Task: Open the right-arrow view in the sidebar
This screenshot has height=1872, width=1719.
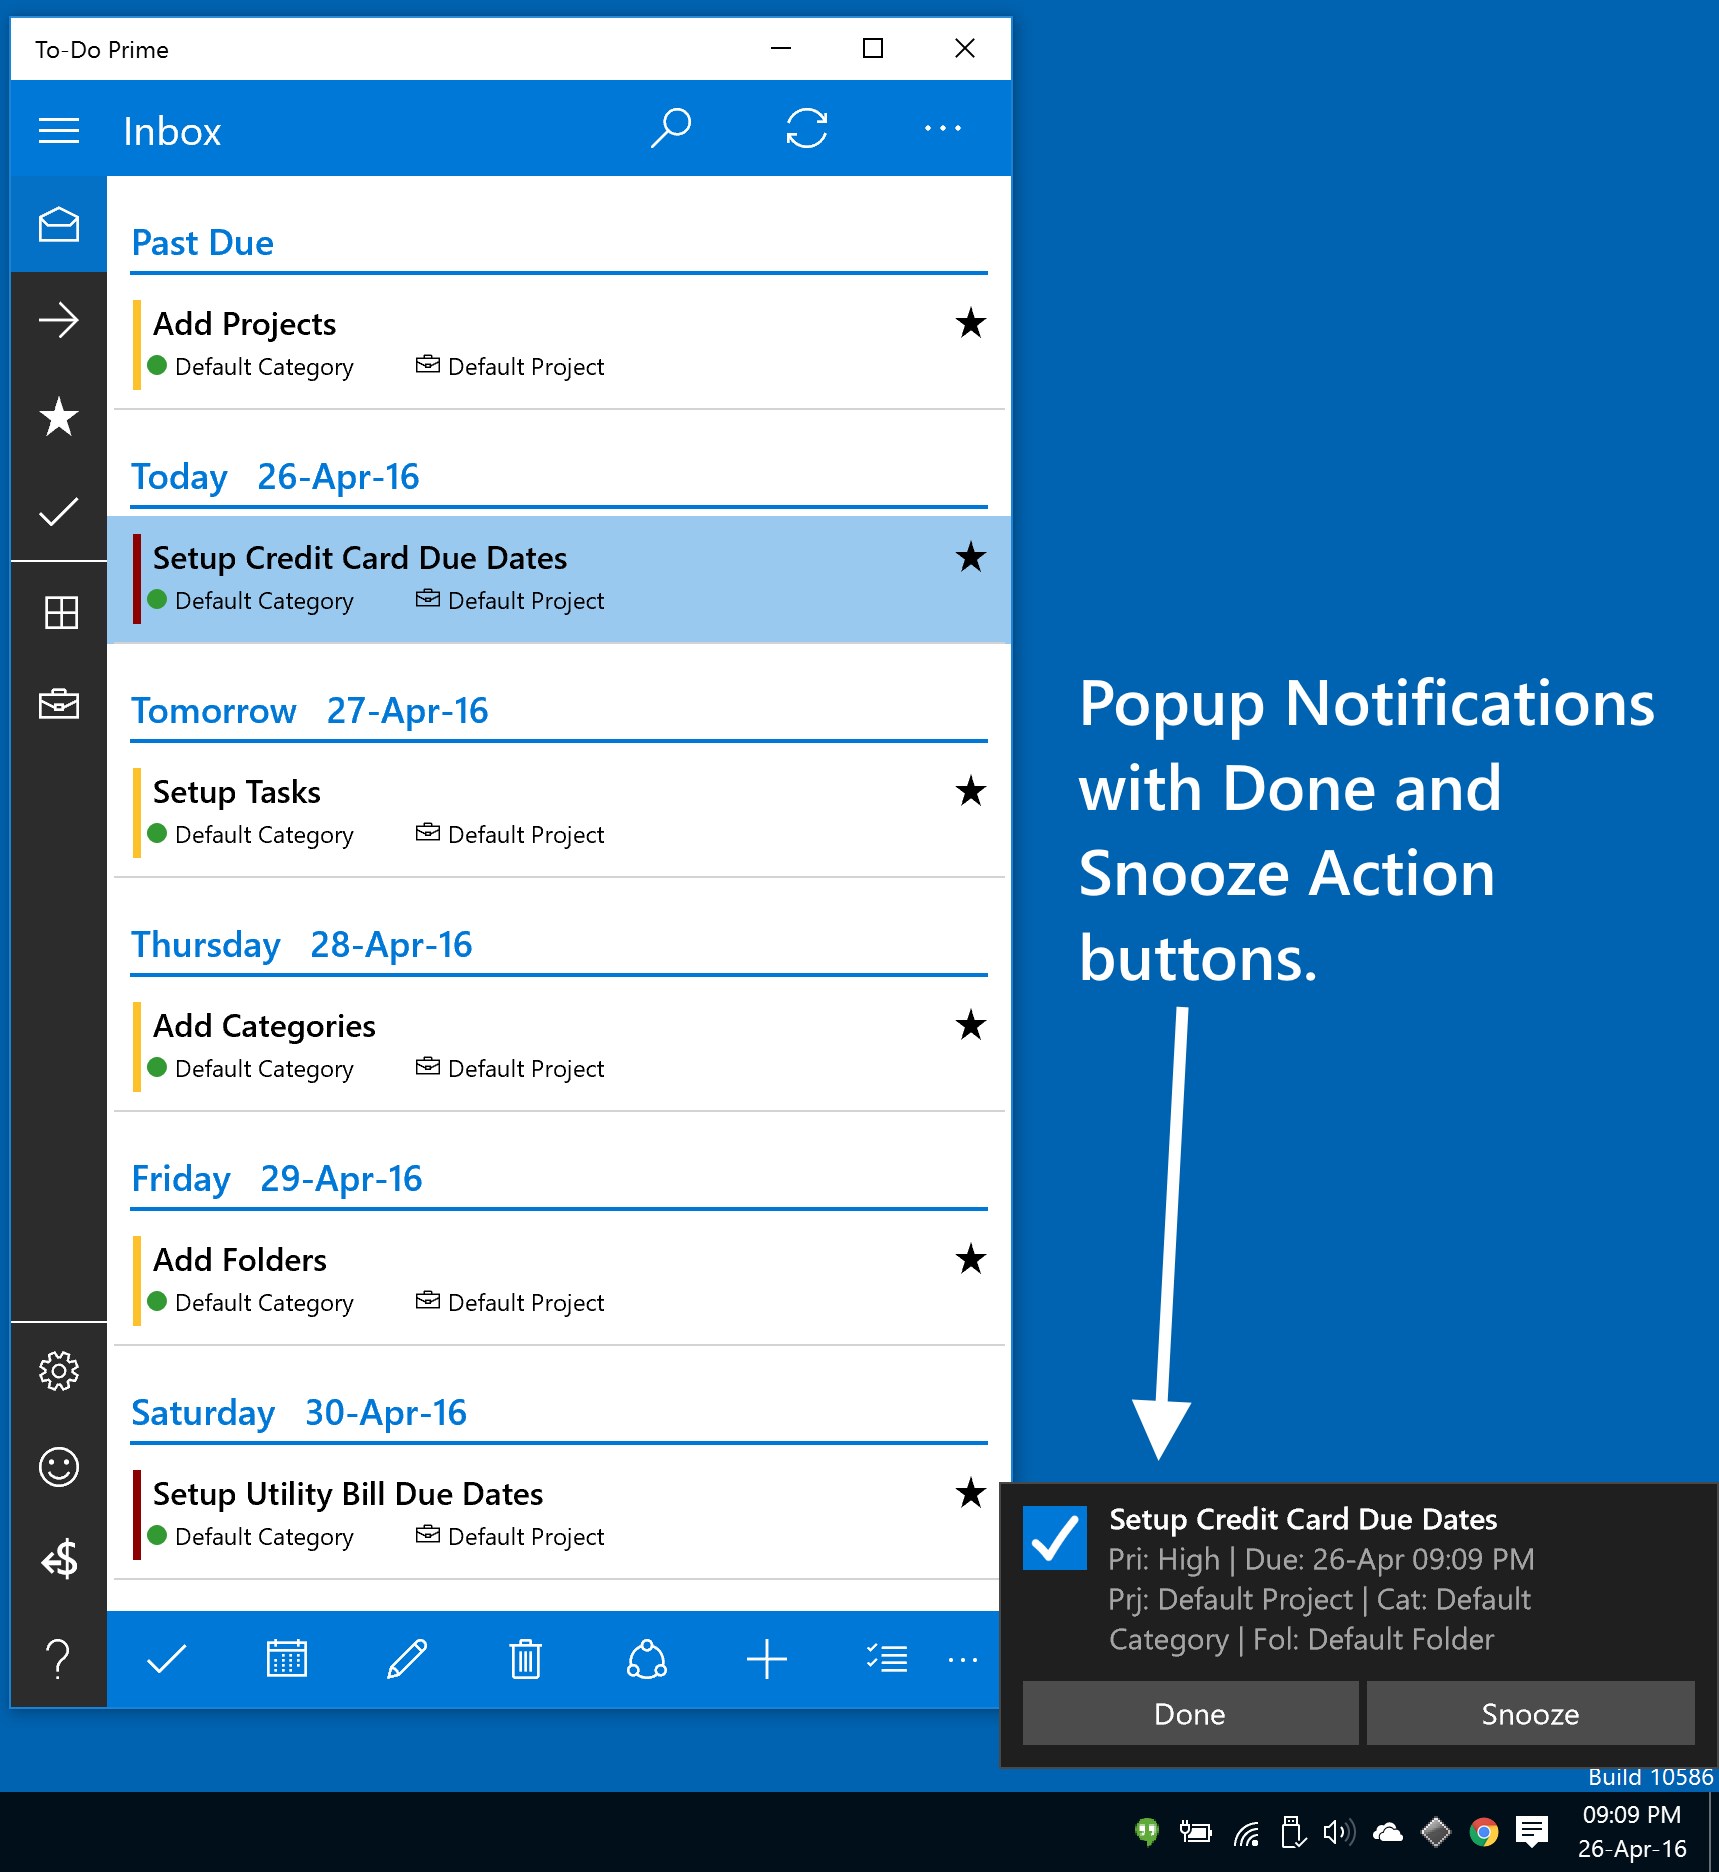Action: [x=59, y=320]
